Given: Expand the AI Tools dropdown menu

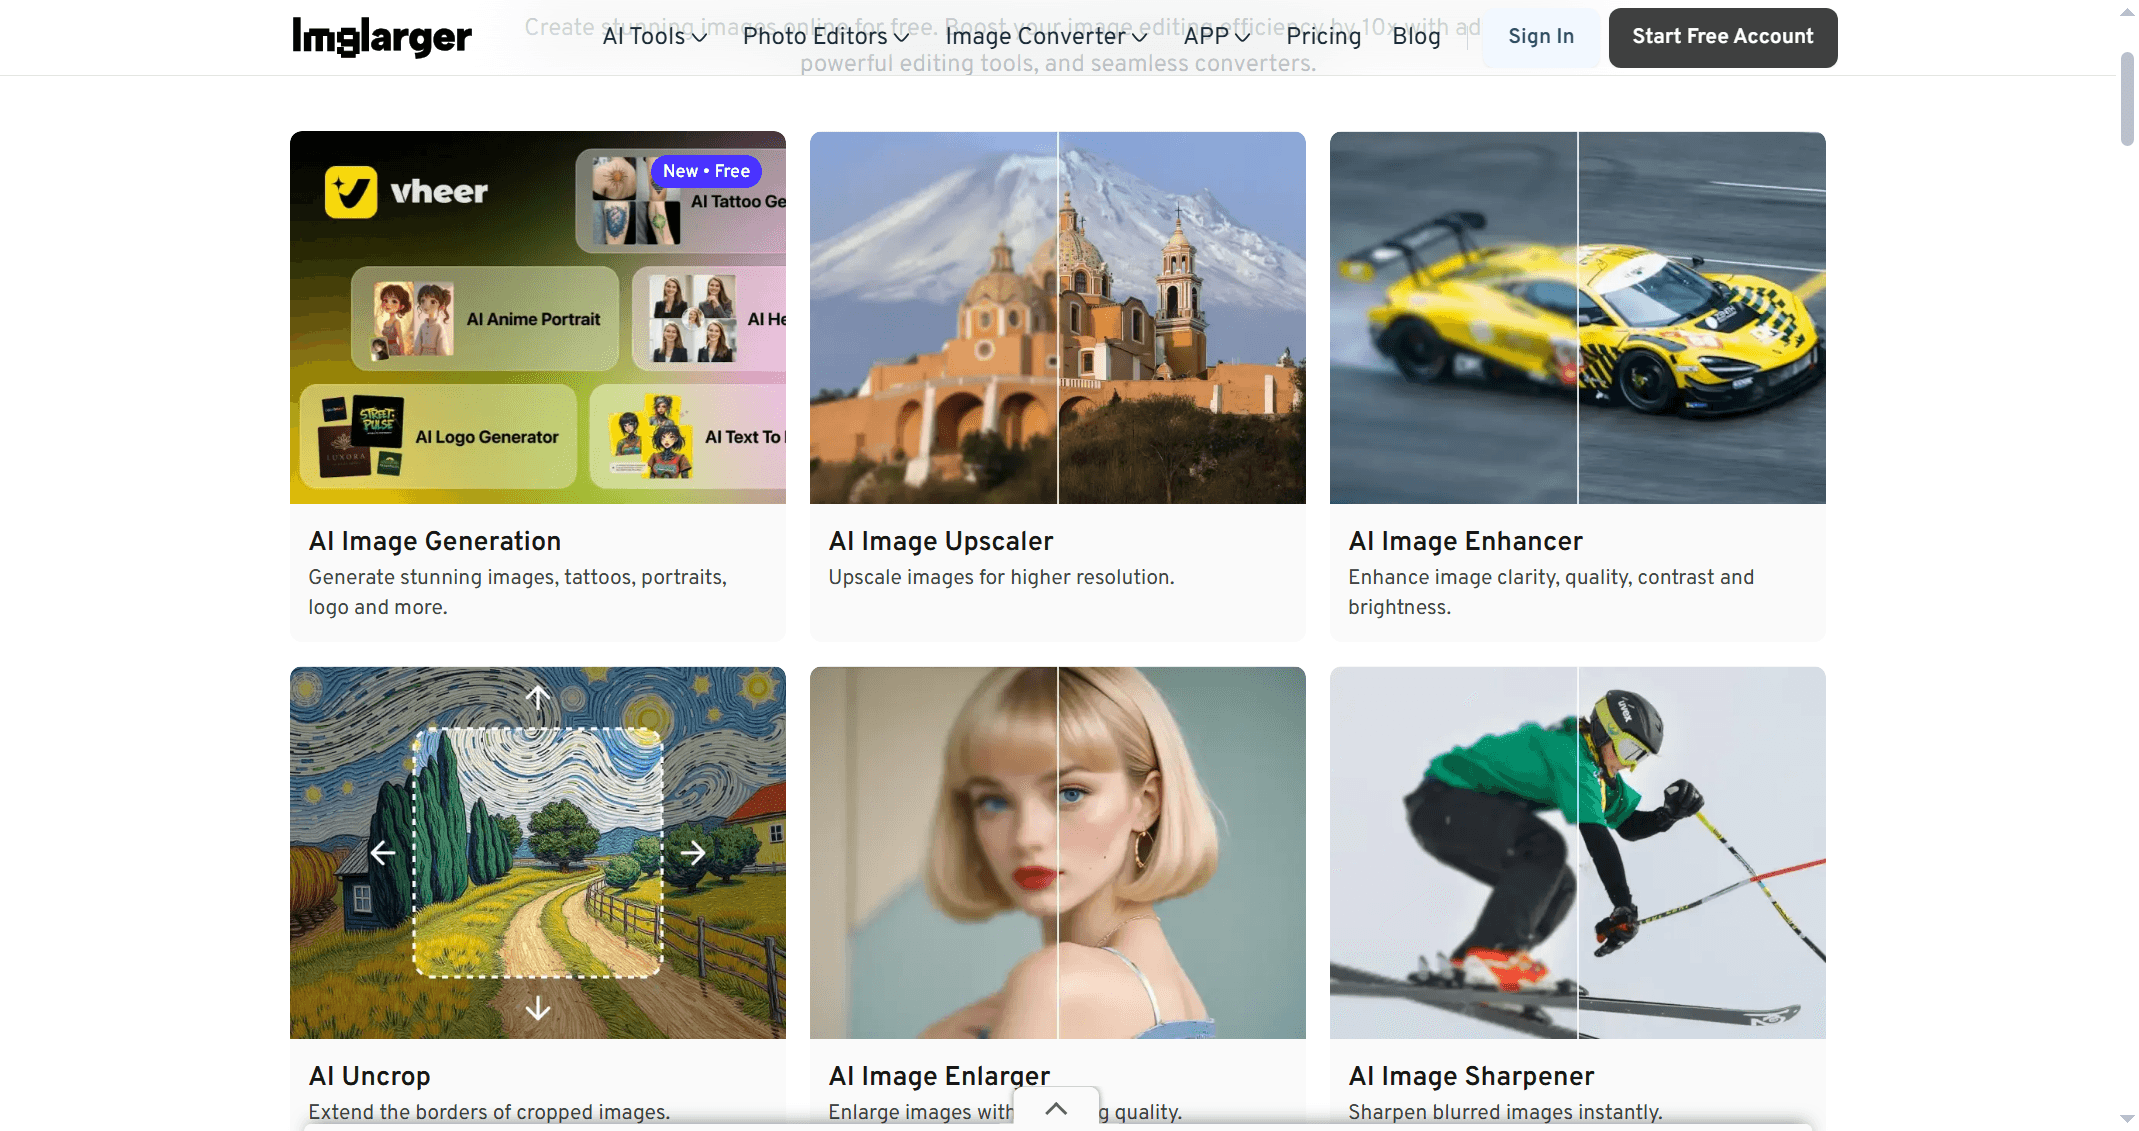Looking at the screenshot, I should pos(654,37).
